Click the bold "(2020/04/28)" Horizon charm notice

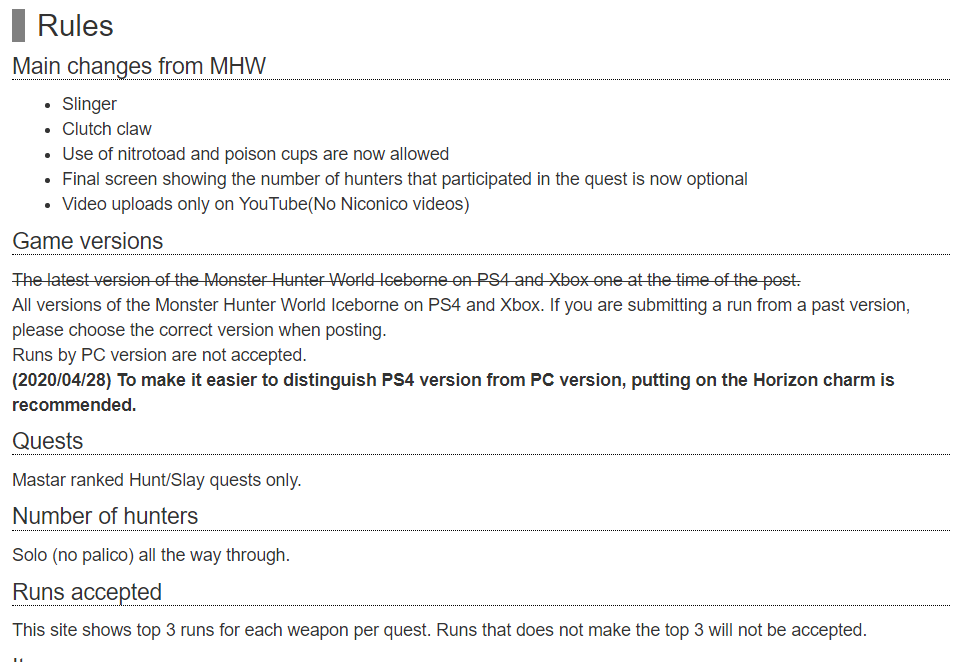452,380
